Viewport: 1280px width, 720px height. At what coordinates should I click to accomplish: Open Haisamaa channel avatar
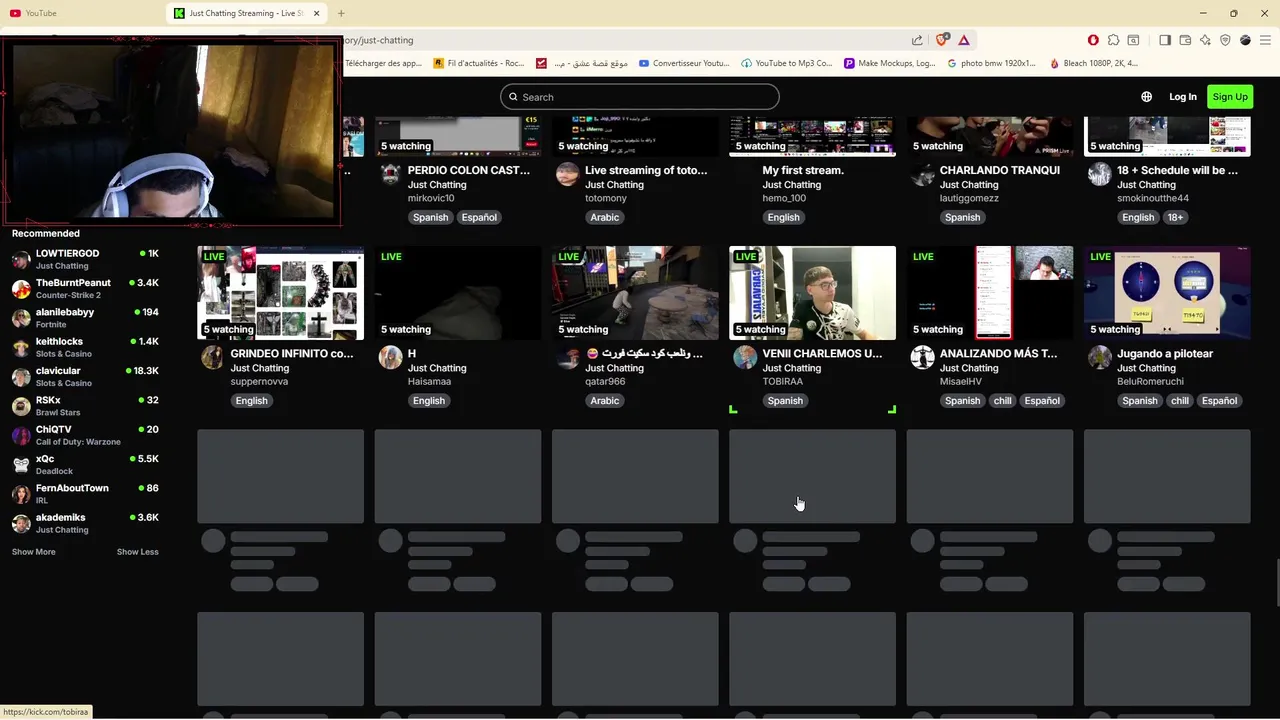pos(390,357)
